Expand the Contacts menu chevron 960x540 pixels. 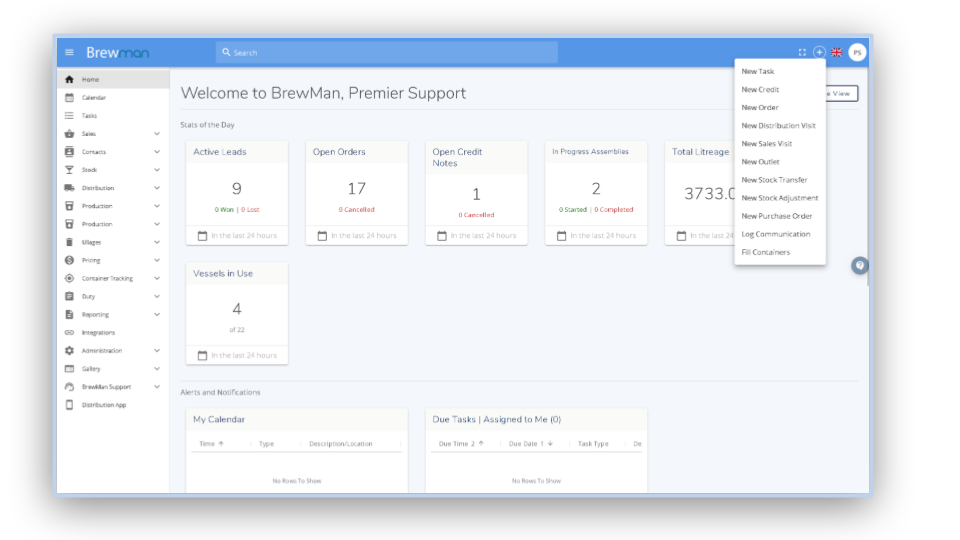coord(157,152)
